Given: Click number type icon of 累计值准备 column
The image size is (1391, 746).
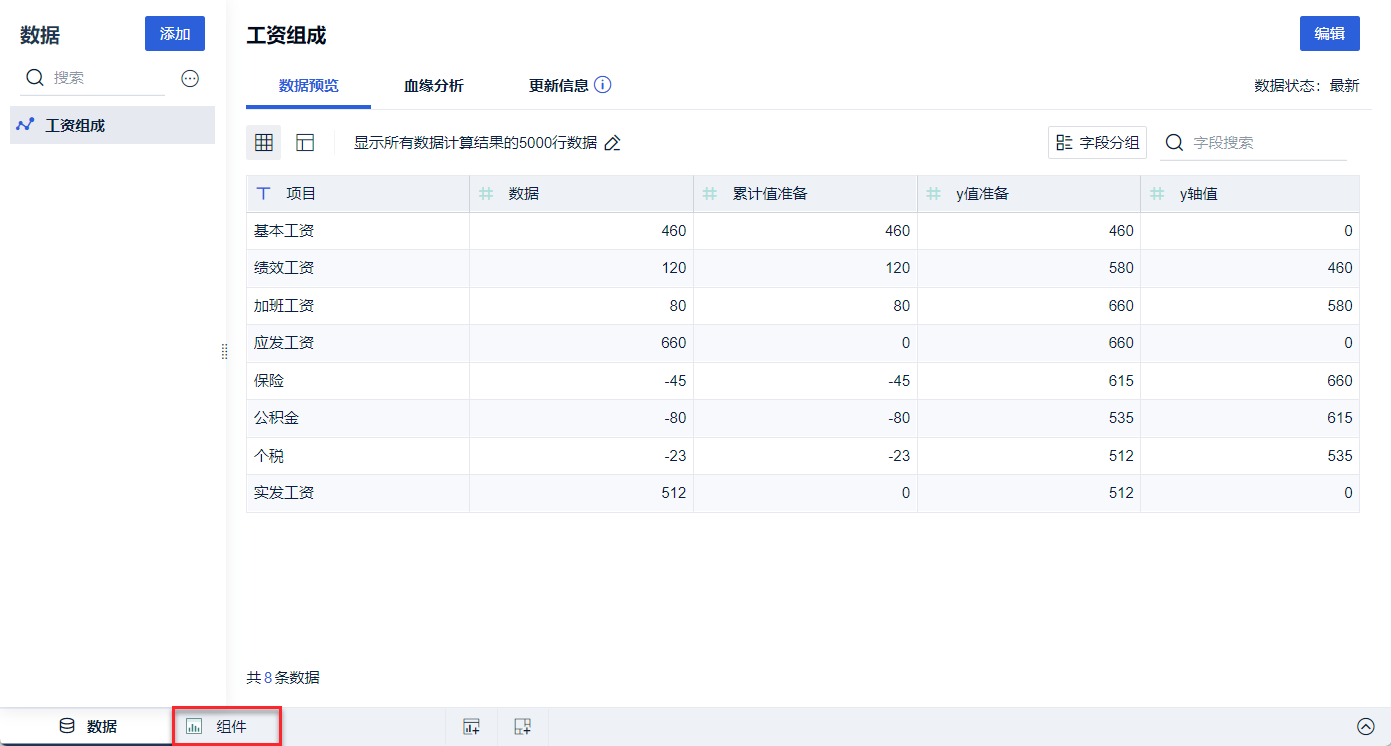Looking at the screenshot, I should tap(710, 194).
